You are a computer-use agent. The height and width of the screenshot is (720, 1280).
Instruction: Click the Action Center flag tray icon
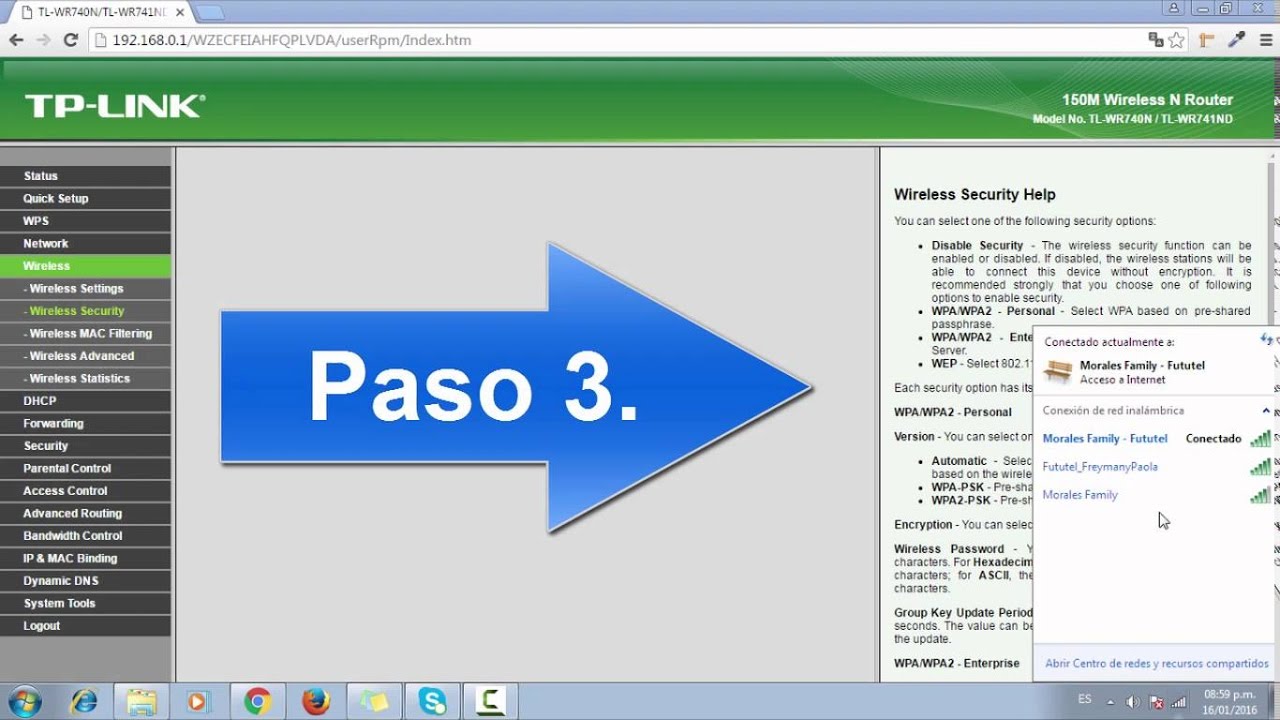(1155, 702)
